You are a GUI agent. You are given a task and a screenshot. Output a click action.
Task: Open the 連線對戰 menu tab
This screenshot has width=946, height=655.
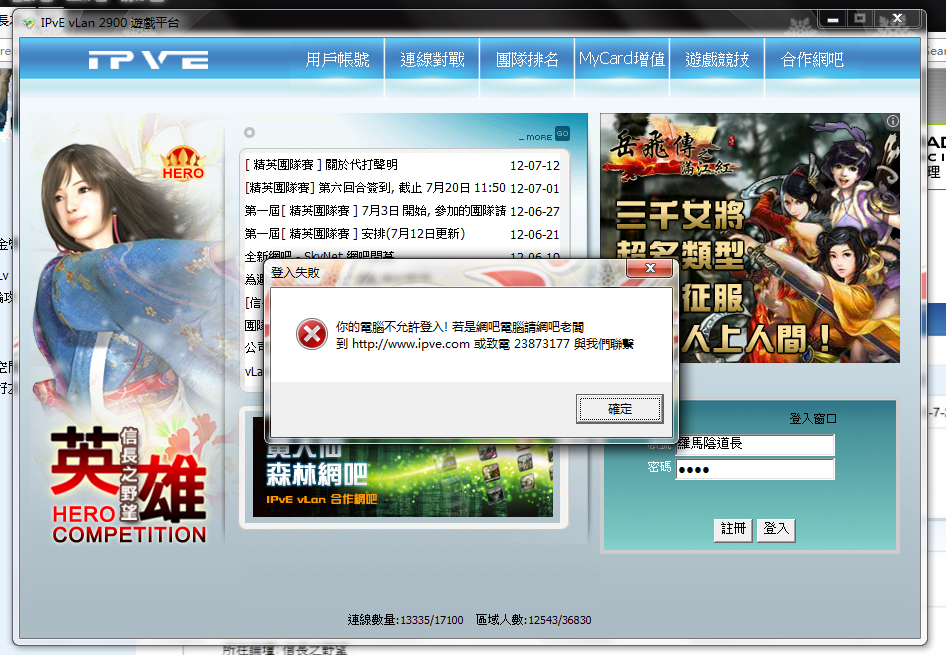432,60
